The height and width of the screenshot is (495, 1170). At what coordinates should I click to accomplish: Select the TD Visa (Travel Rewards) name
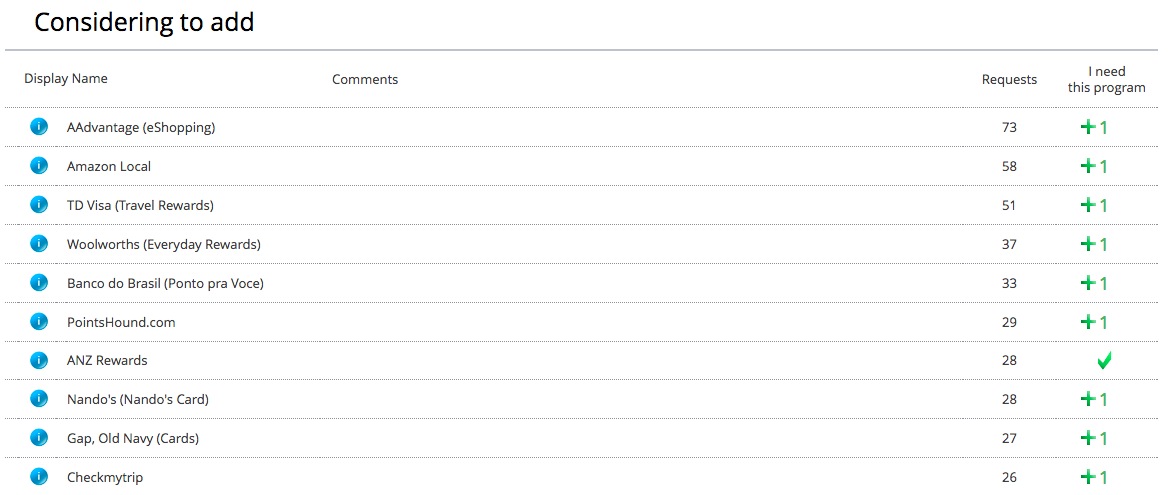140,205
